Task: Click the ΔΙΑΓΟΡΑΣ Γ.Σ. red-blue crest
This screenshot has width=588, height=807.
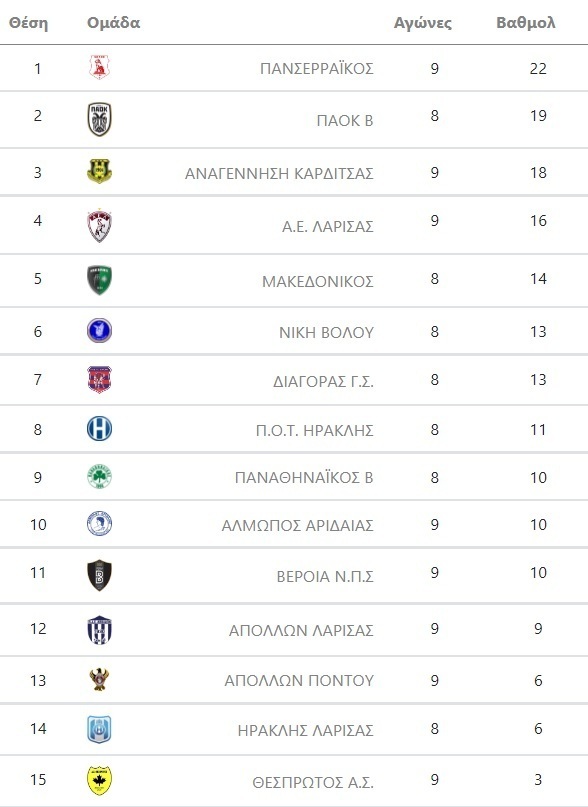Action: [x=99, y=379]
